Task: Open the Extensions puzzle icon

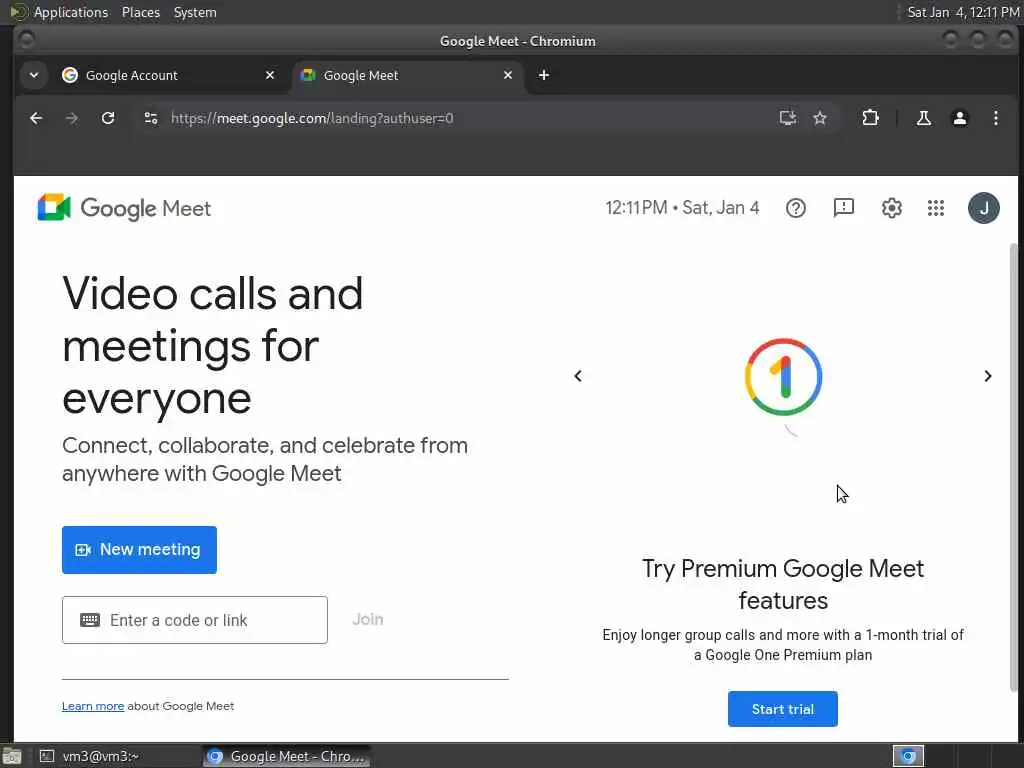Action: 870,118
